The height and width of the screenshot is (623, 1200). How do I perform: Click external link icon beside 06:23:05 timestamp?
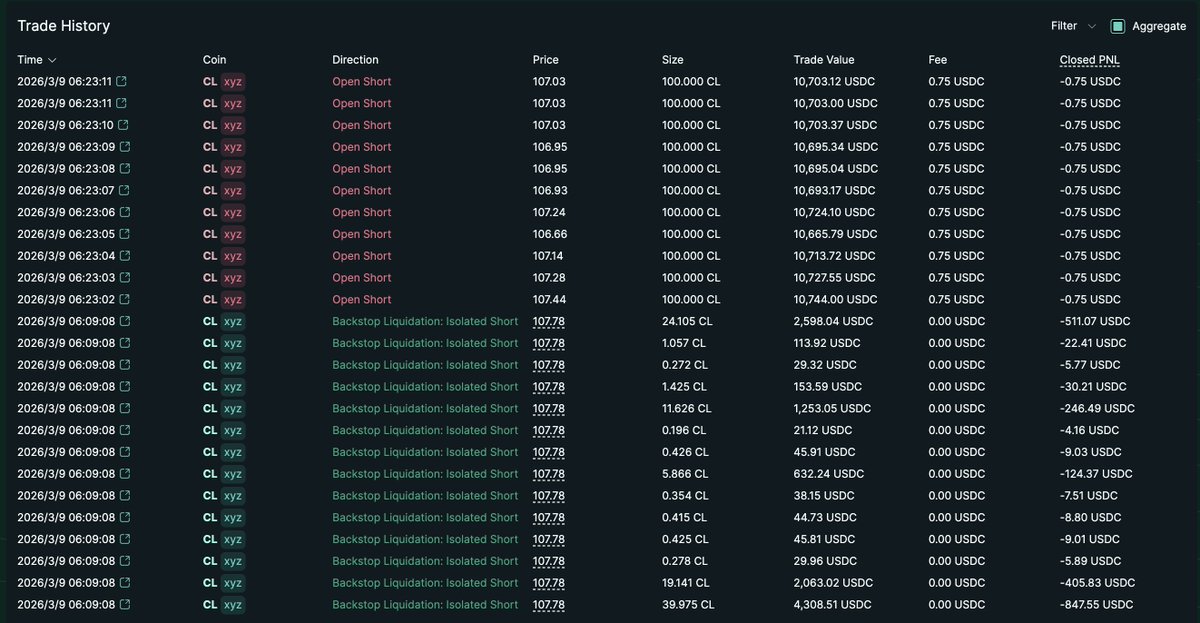tap(125, 234)
